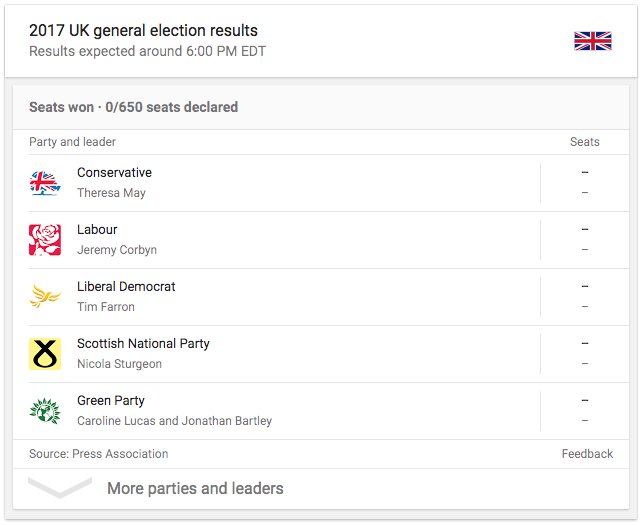Click Source: Press Association text
Image resolution: width=643 pixels, height=525 pixels.
[98, 454]
